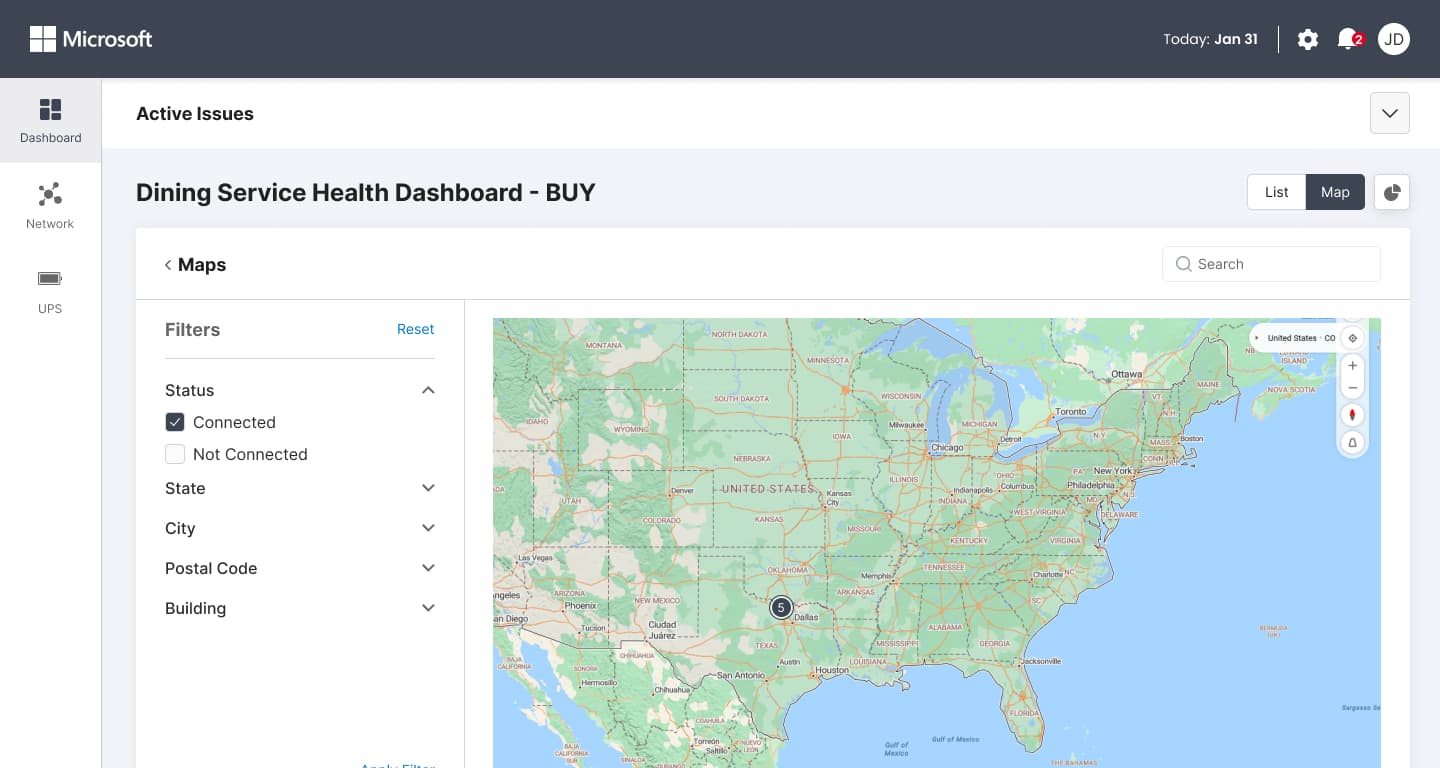1440x768 pixels.
Task: Open the Network sidebar section
Action: [x=50, y=207]
